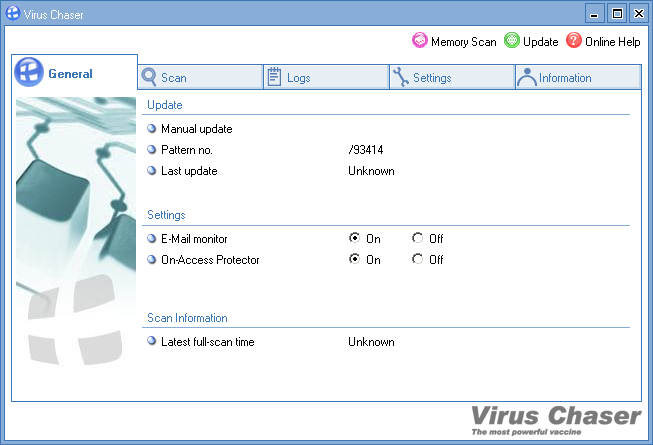Viewport: 653px width, 445px height.
Task: Click the person icon on Information tab
Action: 527,77
